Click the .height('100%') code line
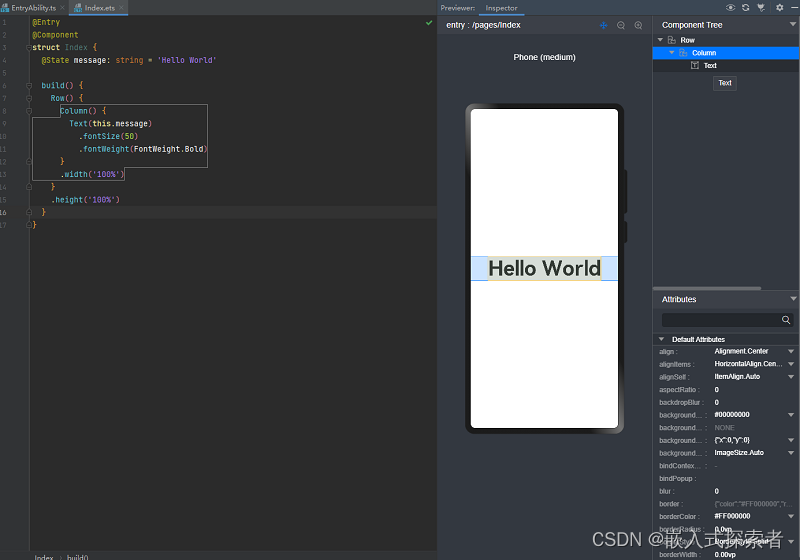800x560 pixels. point(85,199)
